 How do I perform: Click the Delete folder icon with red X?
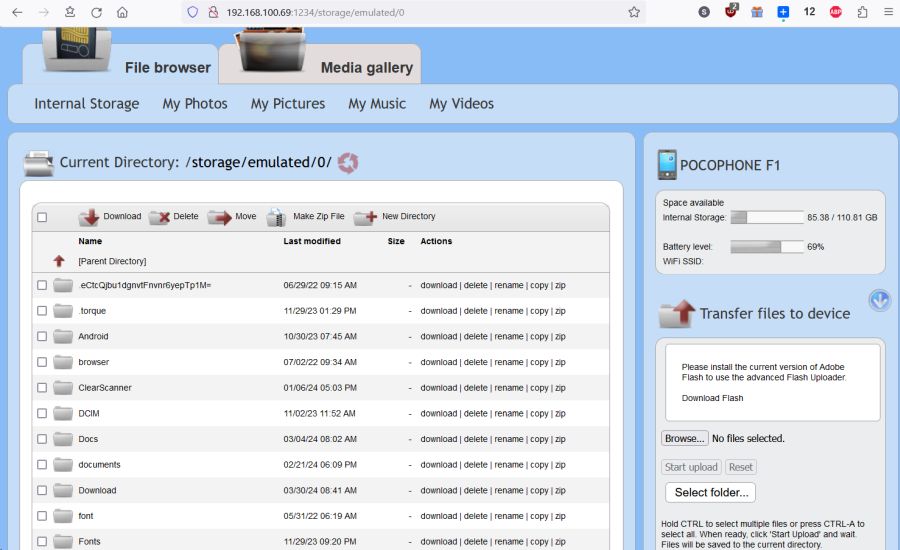click(x=160, y=218)
